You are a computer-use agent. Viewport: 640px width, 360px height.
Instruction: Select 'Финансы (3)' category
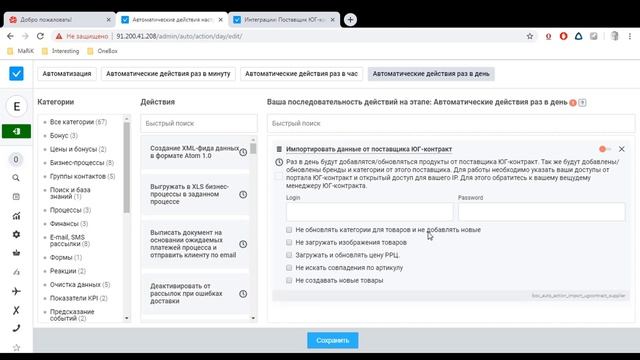69,224
